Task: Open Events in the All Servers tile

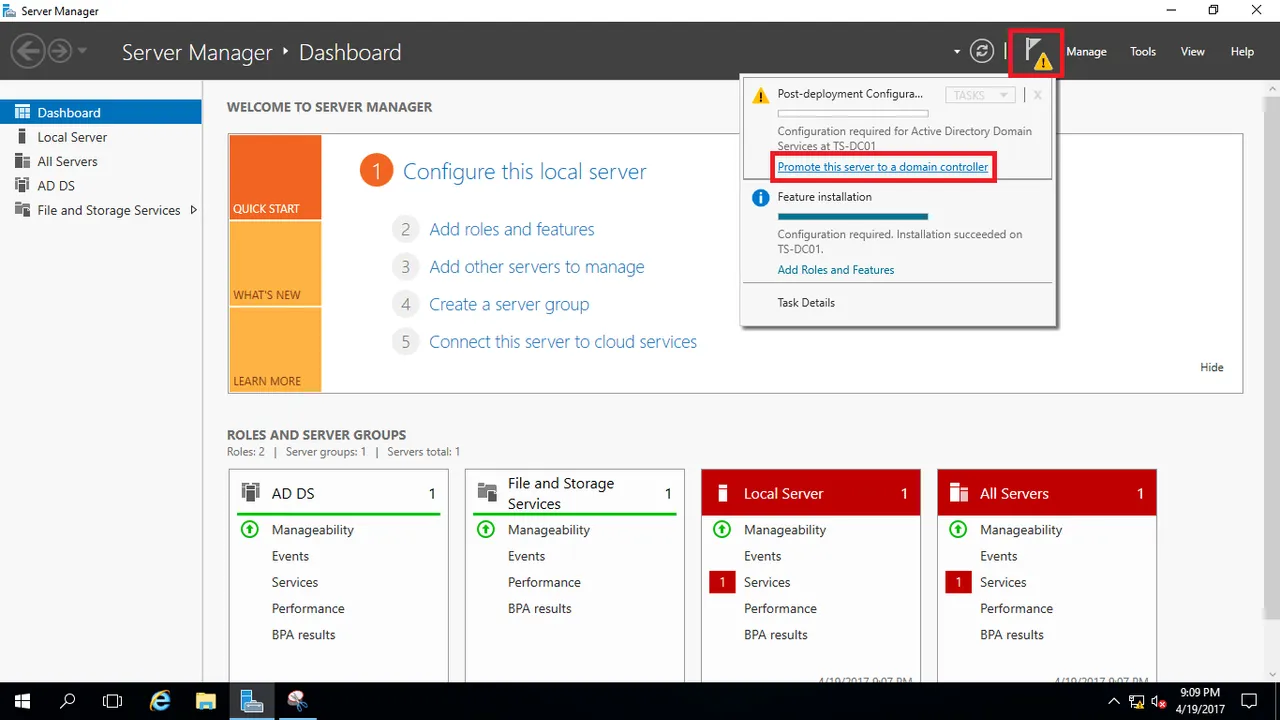Action: (998, 556)
